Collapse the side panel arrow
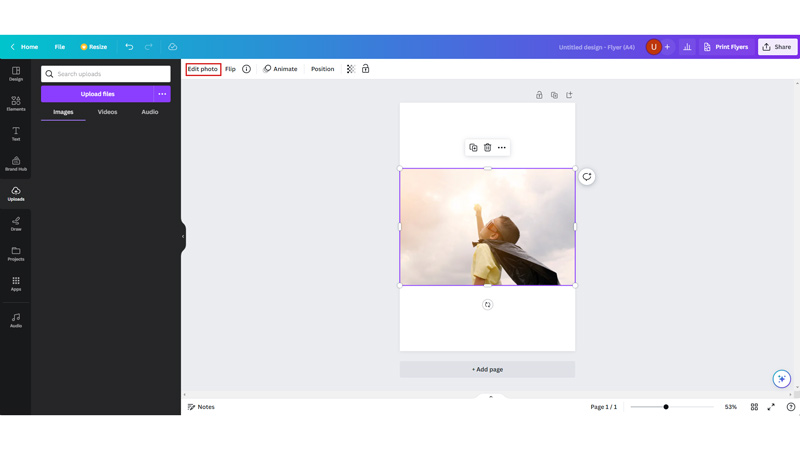This screenshot has height=450, width=800. pyautogui.click(x=183, y=236)
